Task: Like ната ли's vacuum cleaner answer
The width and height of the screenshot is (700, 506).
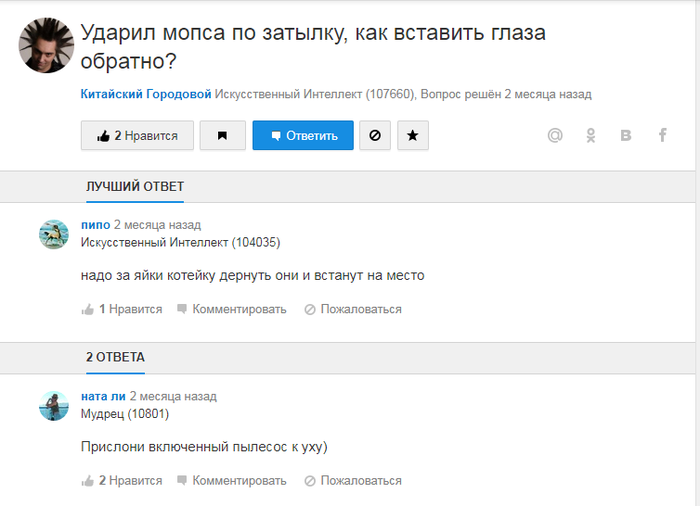Action: click(122, 481)
